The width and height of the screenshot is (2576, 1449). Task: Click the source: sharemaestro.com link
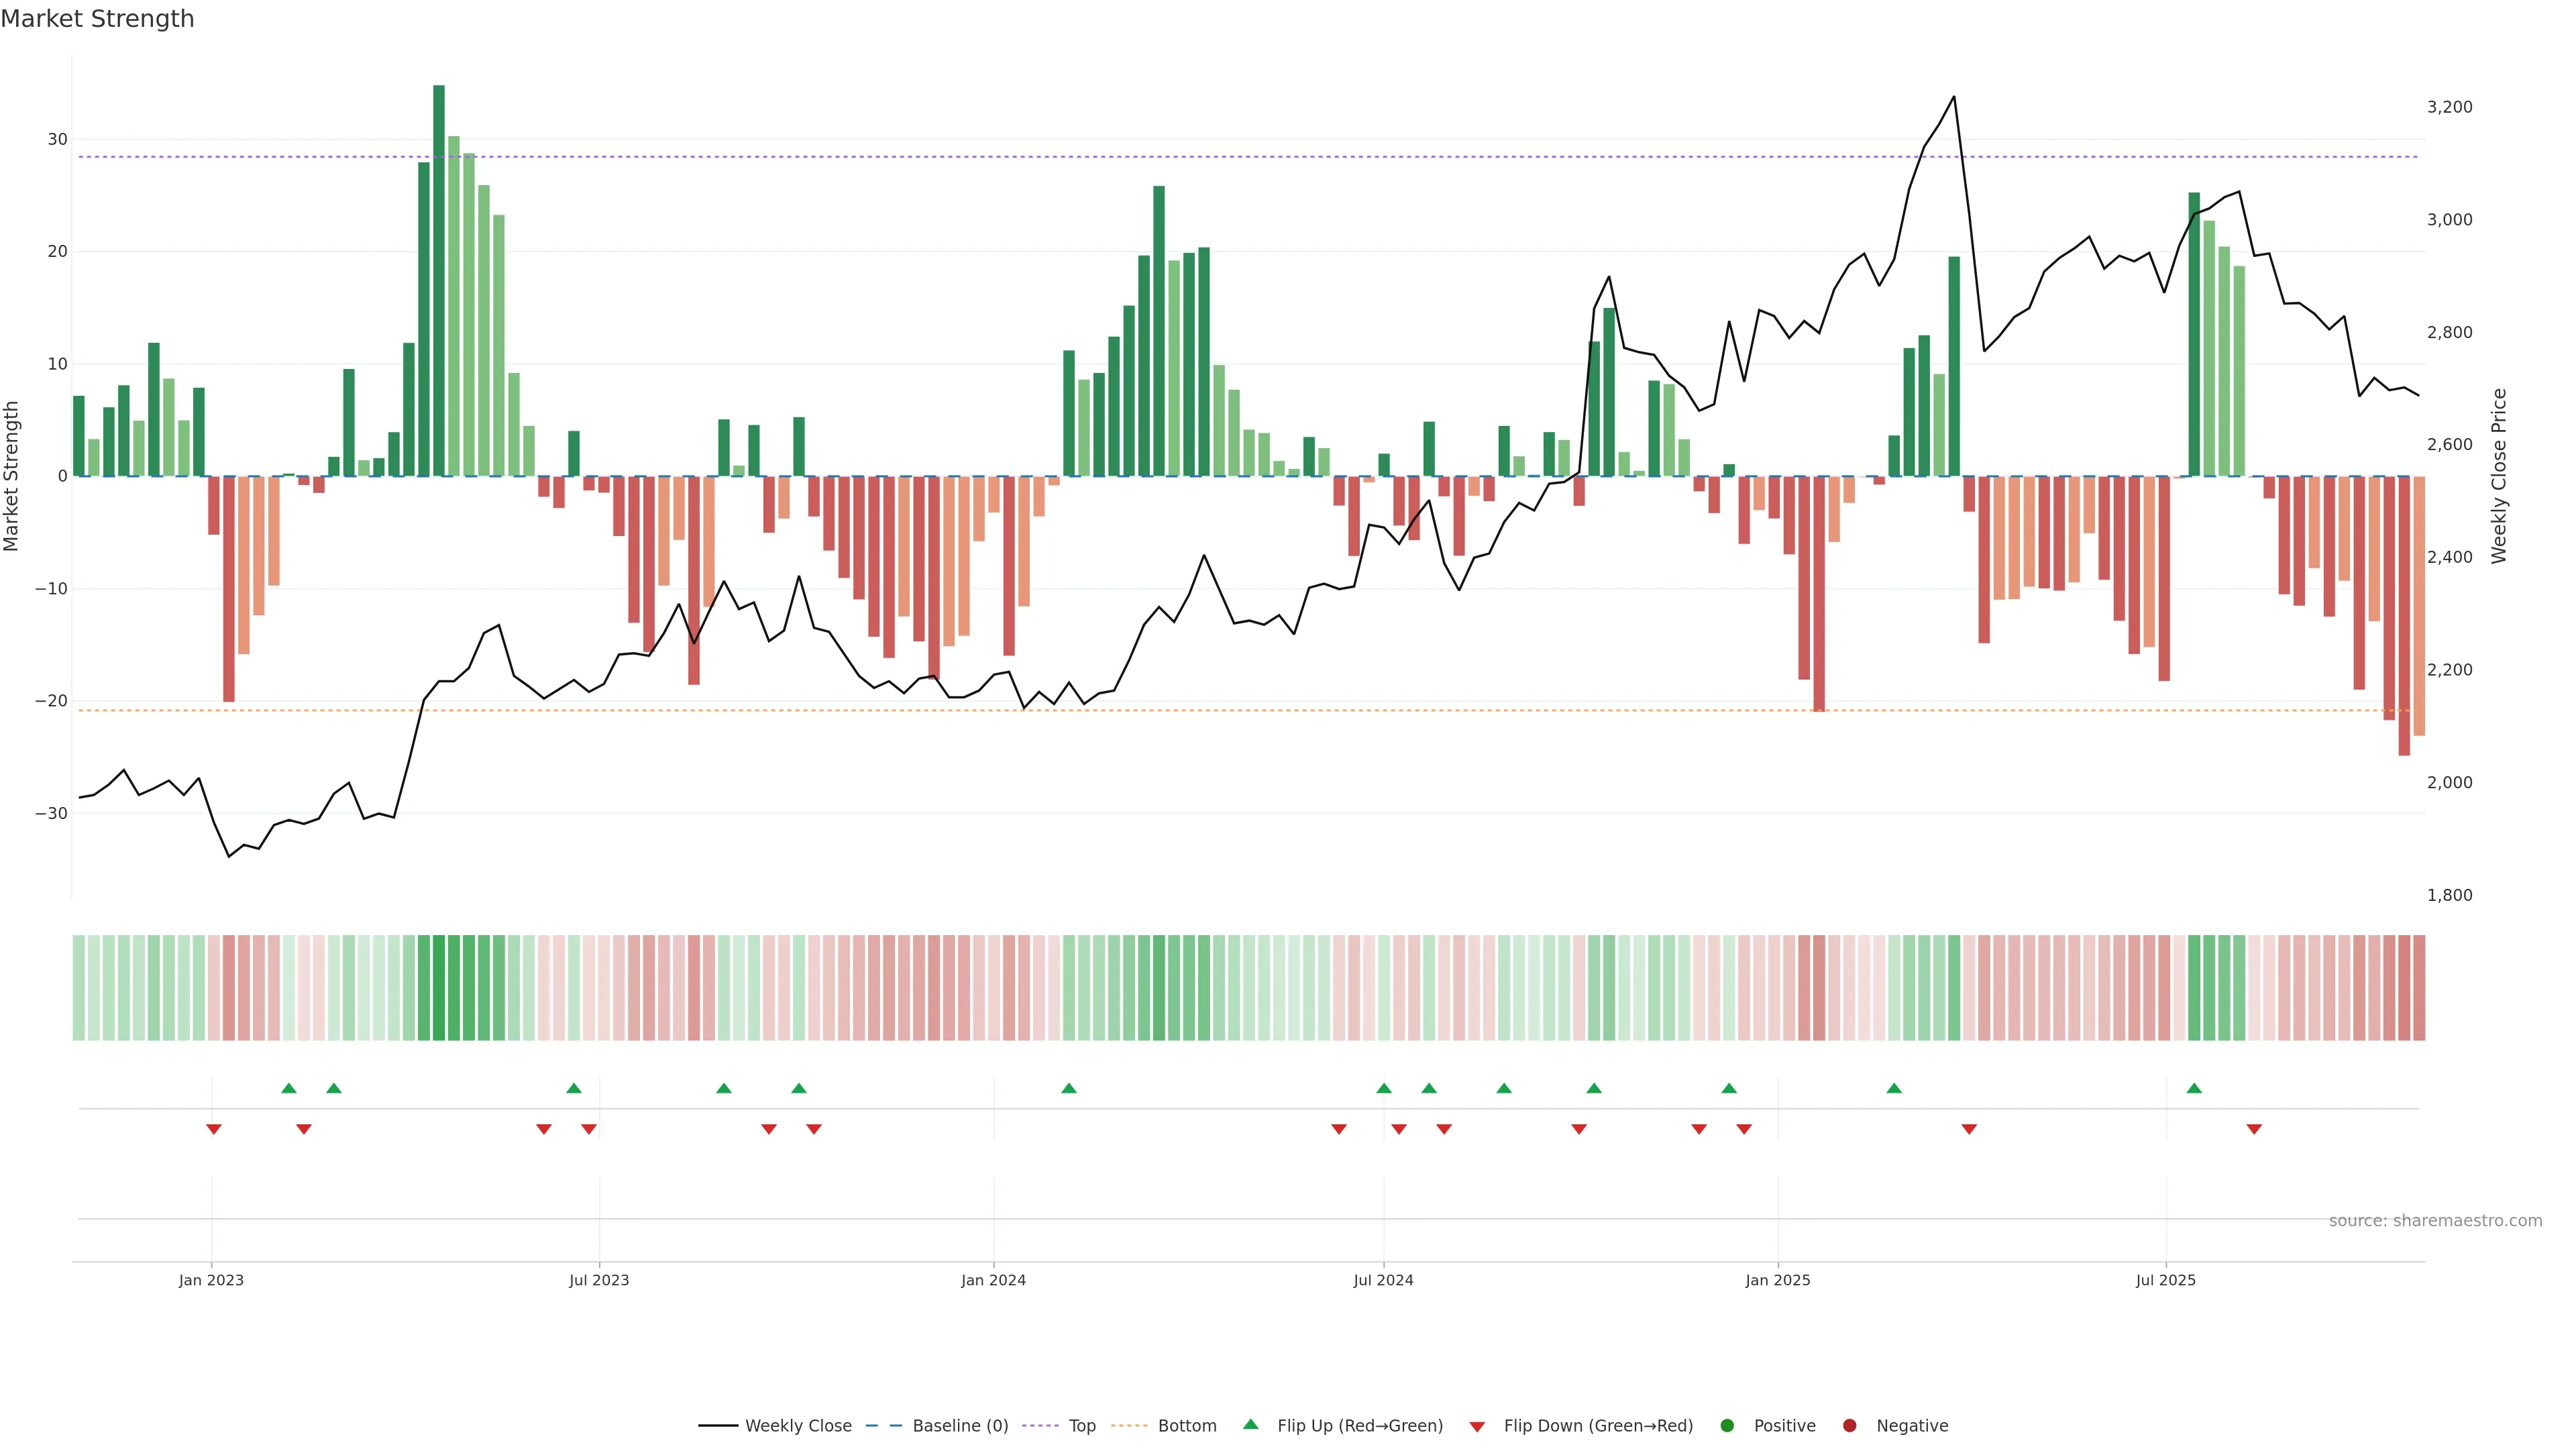tap(2435, 1221)
